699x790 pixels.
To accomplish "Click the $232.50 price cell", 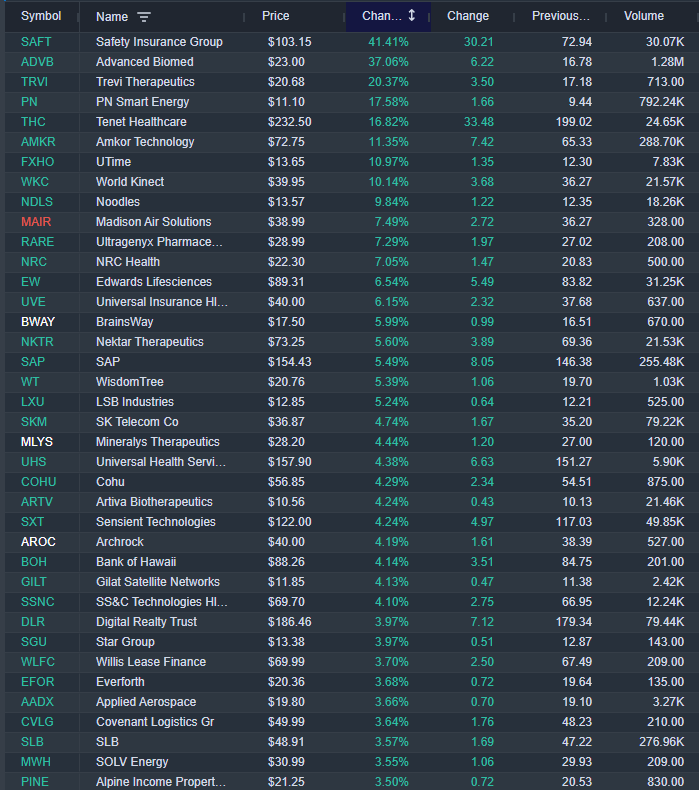I will (x=289, y=122).
